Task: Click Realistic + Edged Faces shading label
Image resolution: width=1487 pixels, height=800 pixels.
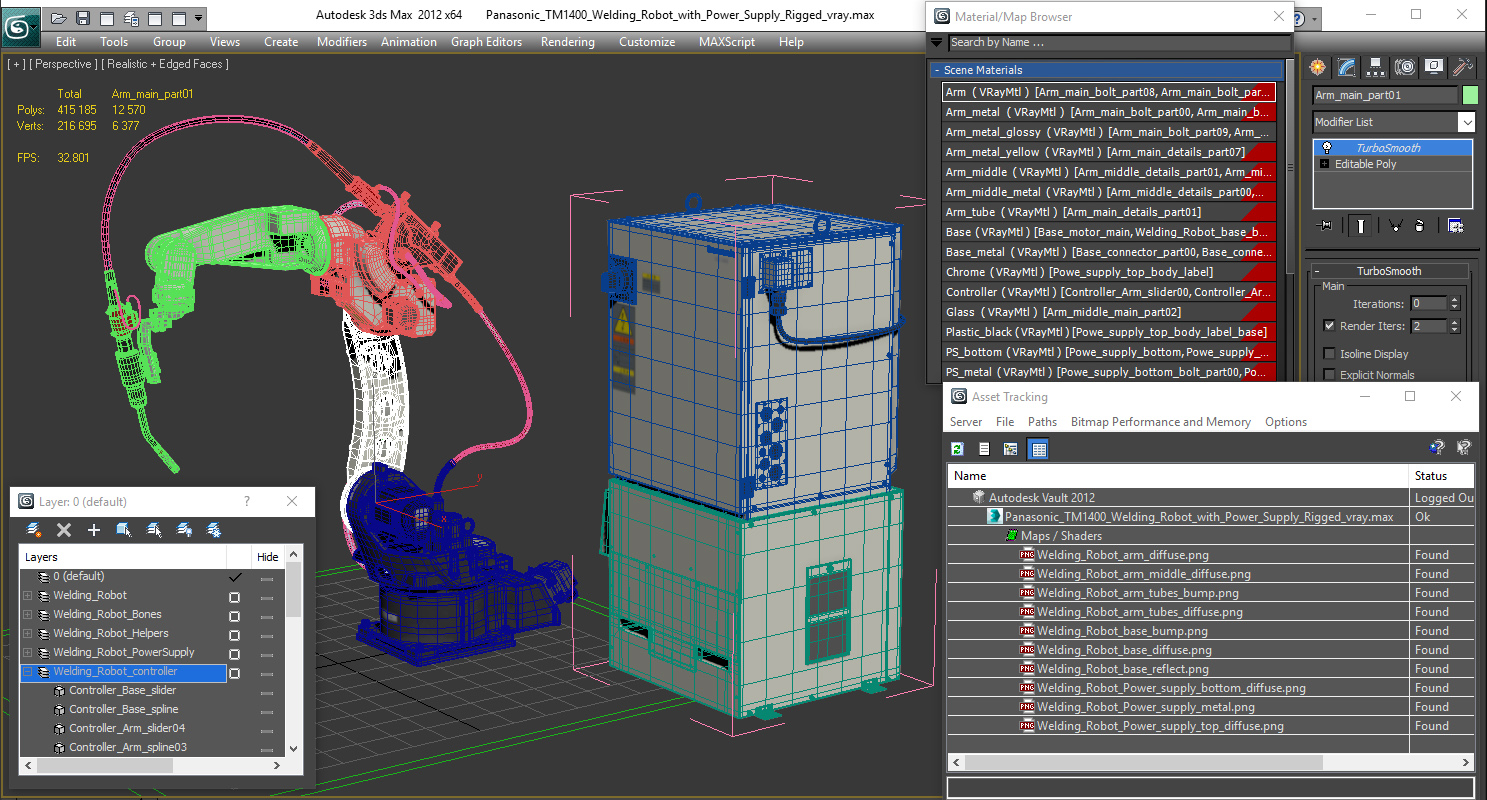Action: tap(164, 64)
